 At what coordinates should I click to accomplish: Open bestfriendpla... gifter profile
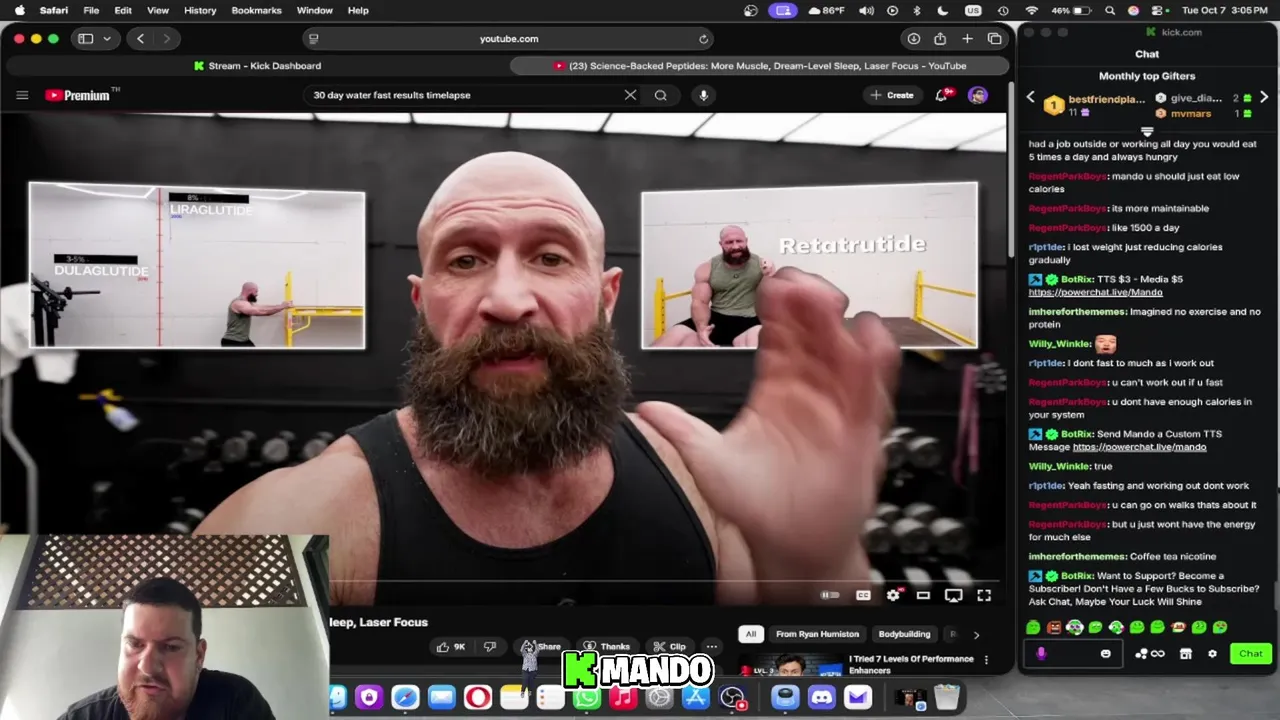click(1106, 99)
